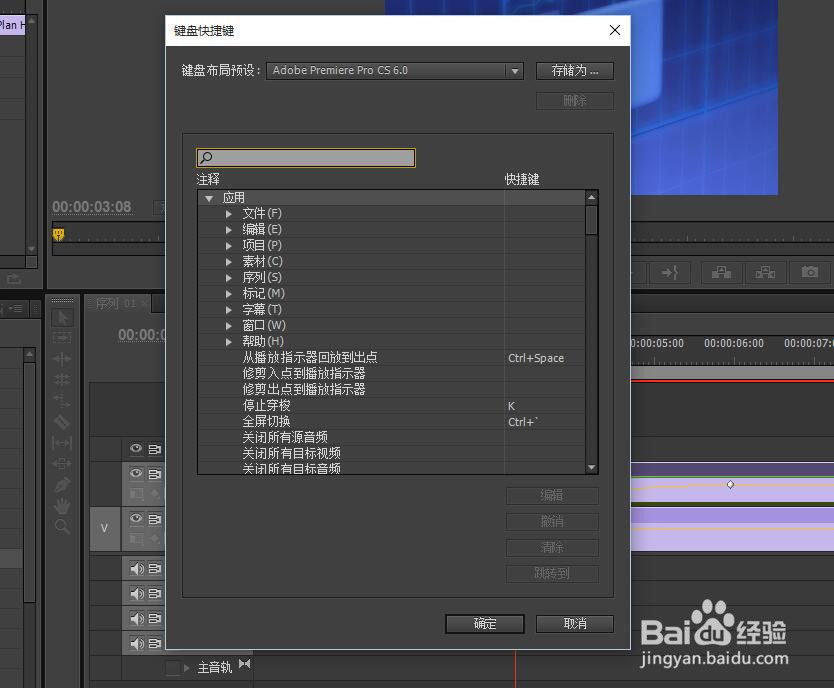
Task: Collapse the 应用 tree node
Action: 209,198
